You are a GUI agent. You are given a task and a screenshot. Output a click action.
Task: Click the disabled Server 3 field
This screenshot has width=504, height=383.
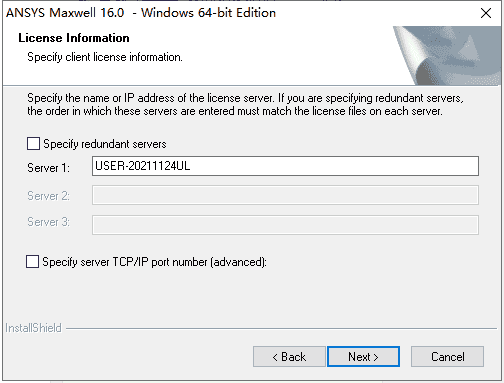tap(285, 225)
